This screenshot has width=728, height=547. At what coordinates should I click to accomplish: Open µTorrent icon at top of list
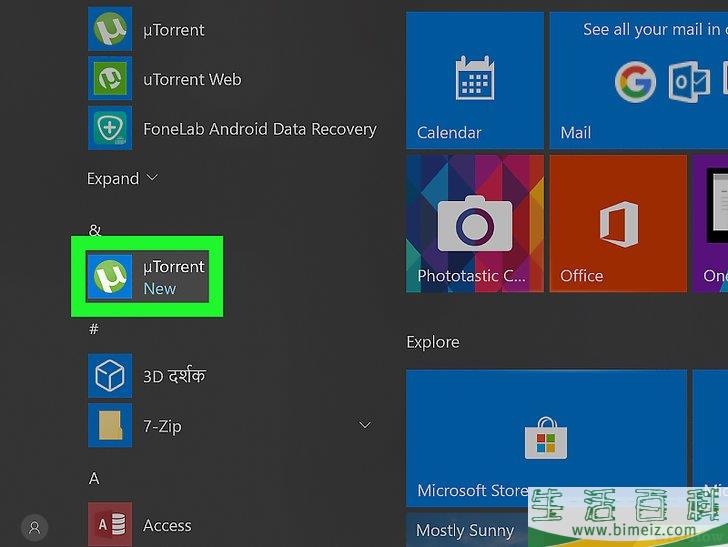pyautogui.click(x=110, y=28)
